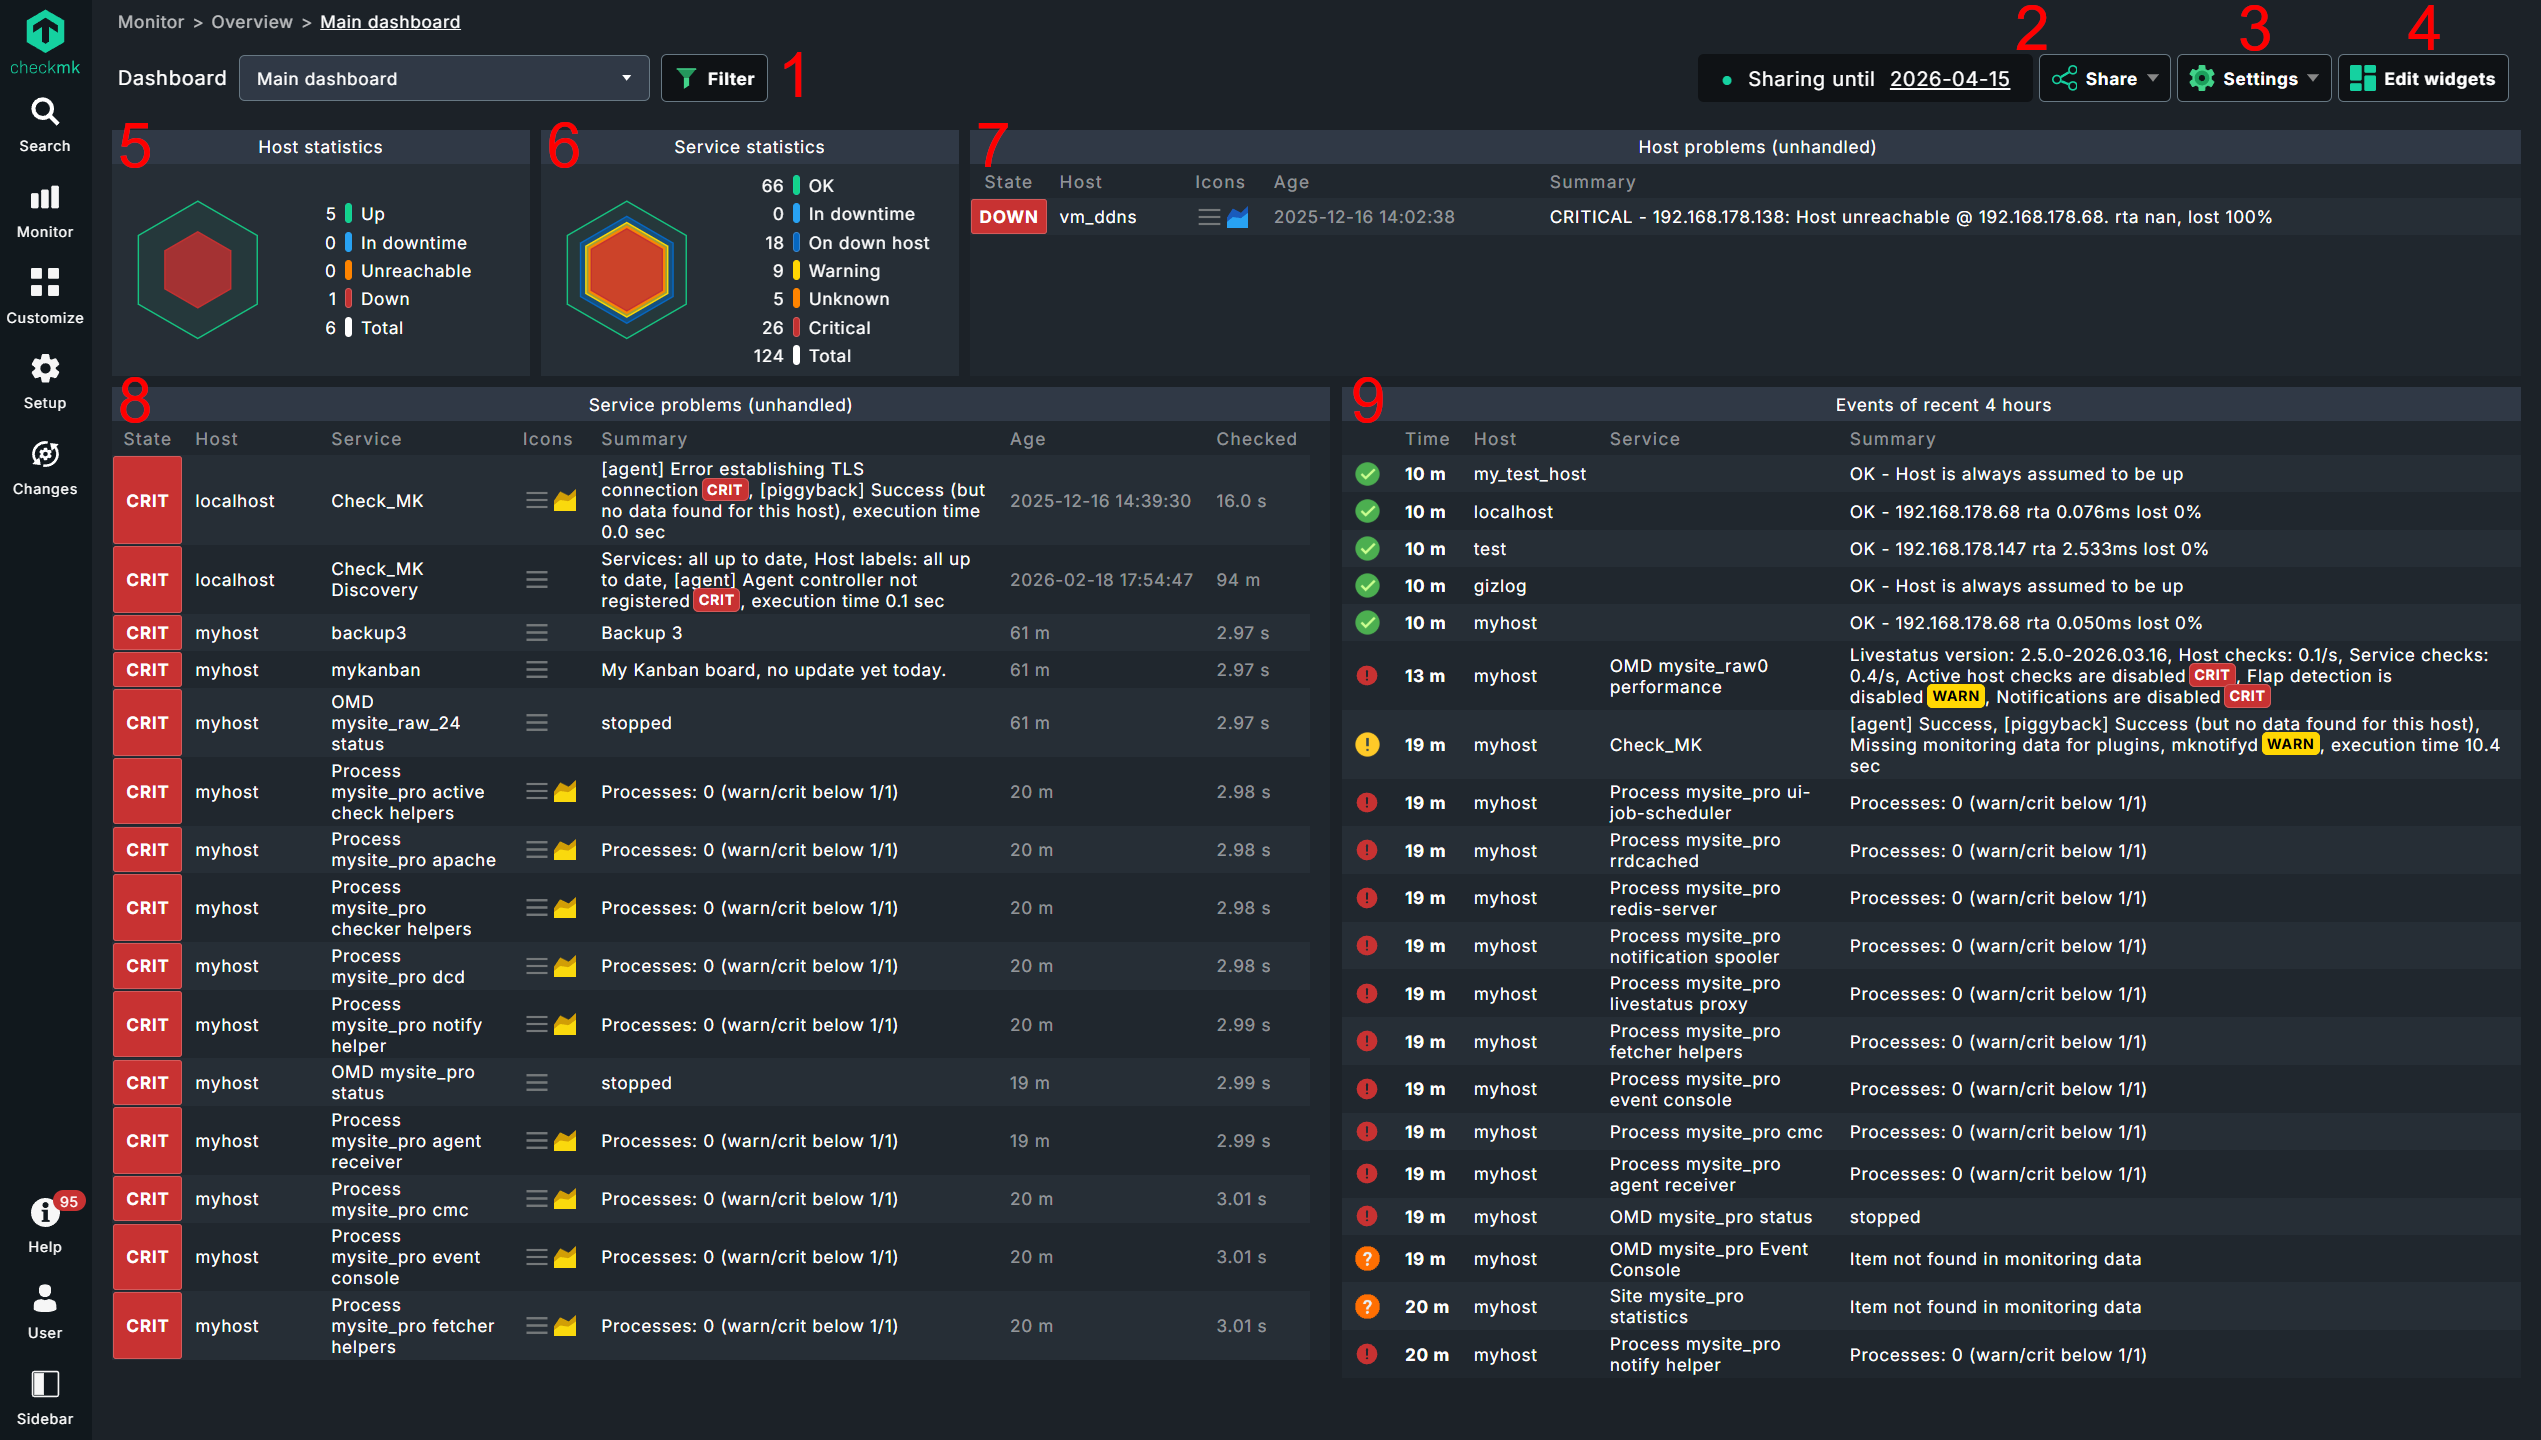2541x1440 pixels.
Task: Open Check_MK Discovery service link
Action: pyautogui.click(x=377, y=580)
